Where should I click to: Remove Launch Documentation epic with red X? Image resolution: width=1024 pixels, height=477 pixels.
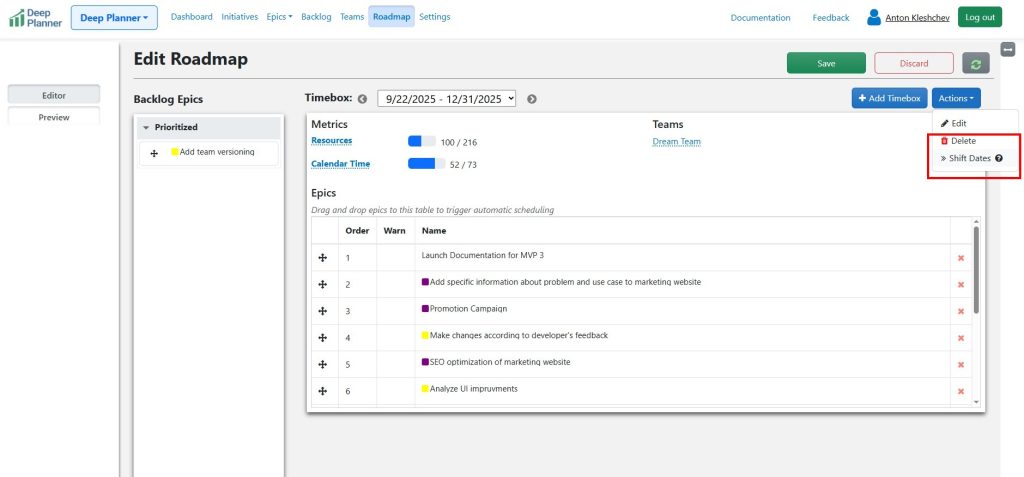pos(961,257)
